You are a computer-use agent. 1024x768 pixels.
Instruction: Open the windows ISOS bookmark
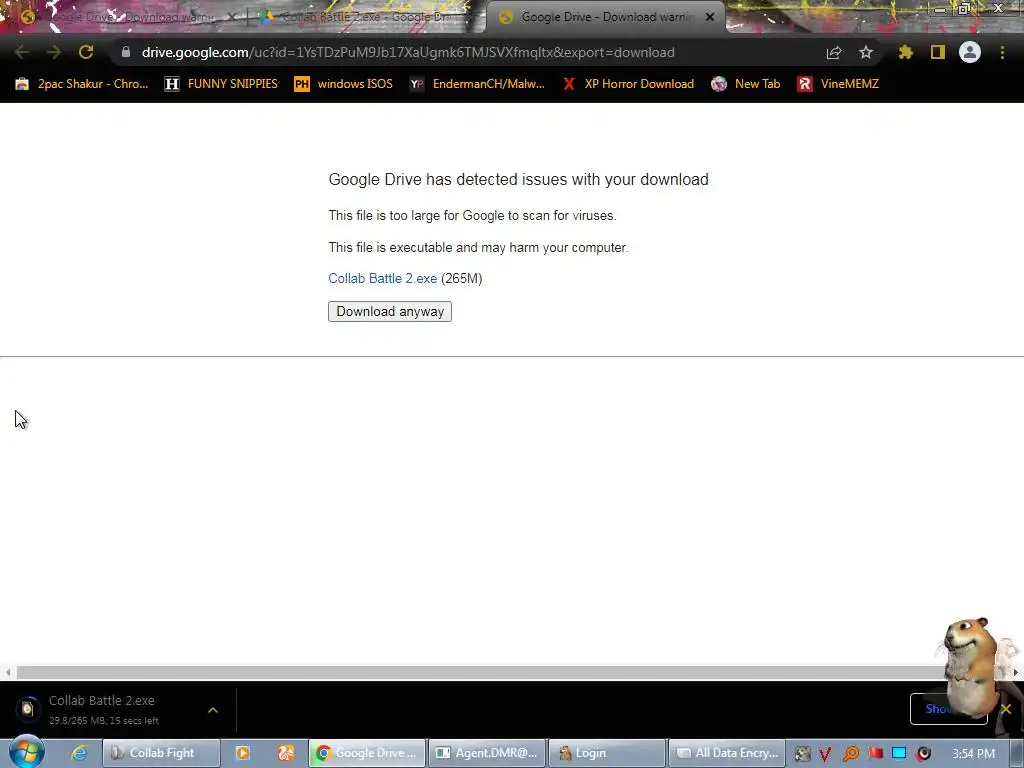point(344,84)
